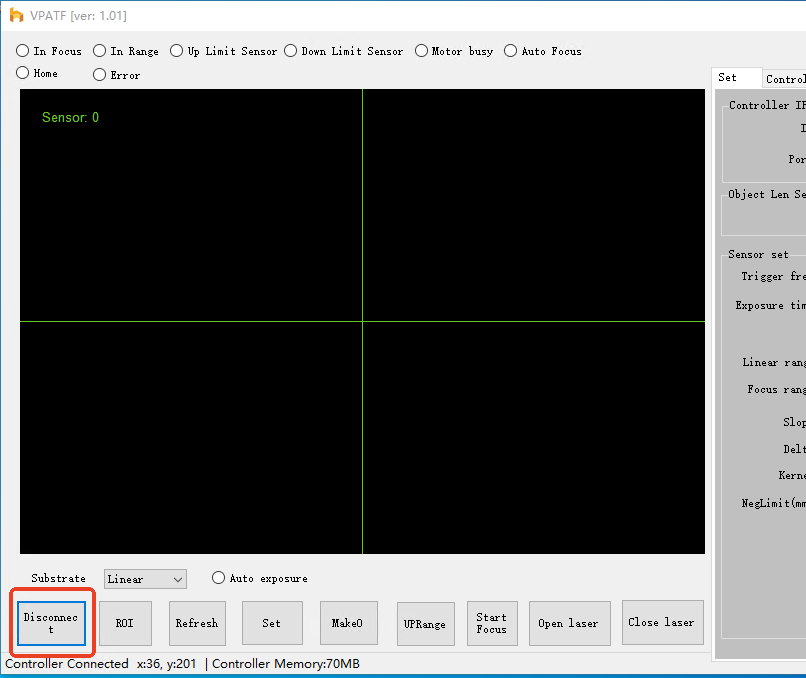Image resolution: width=806 pixels, height=678 pixels.
Task: Toggle the Down Limit Sensor indicator
Action: point(291,51)
